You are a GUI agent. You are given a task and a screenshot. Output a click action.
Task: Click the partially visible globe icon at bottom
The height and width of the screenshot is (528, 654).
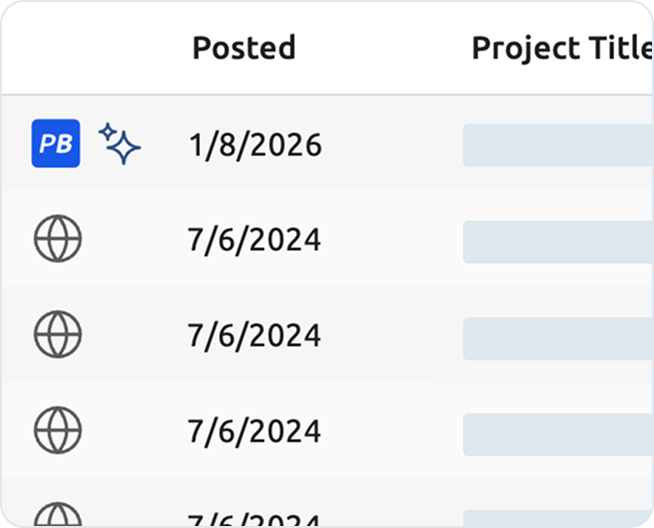click(x=58, y=514)
